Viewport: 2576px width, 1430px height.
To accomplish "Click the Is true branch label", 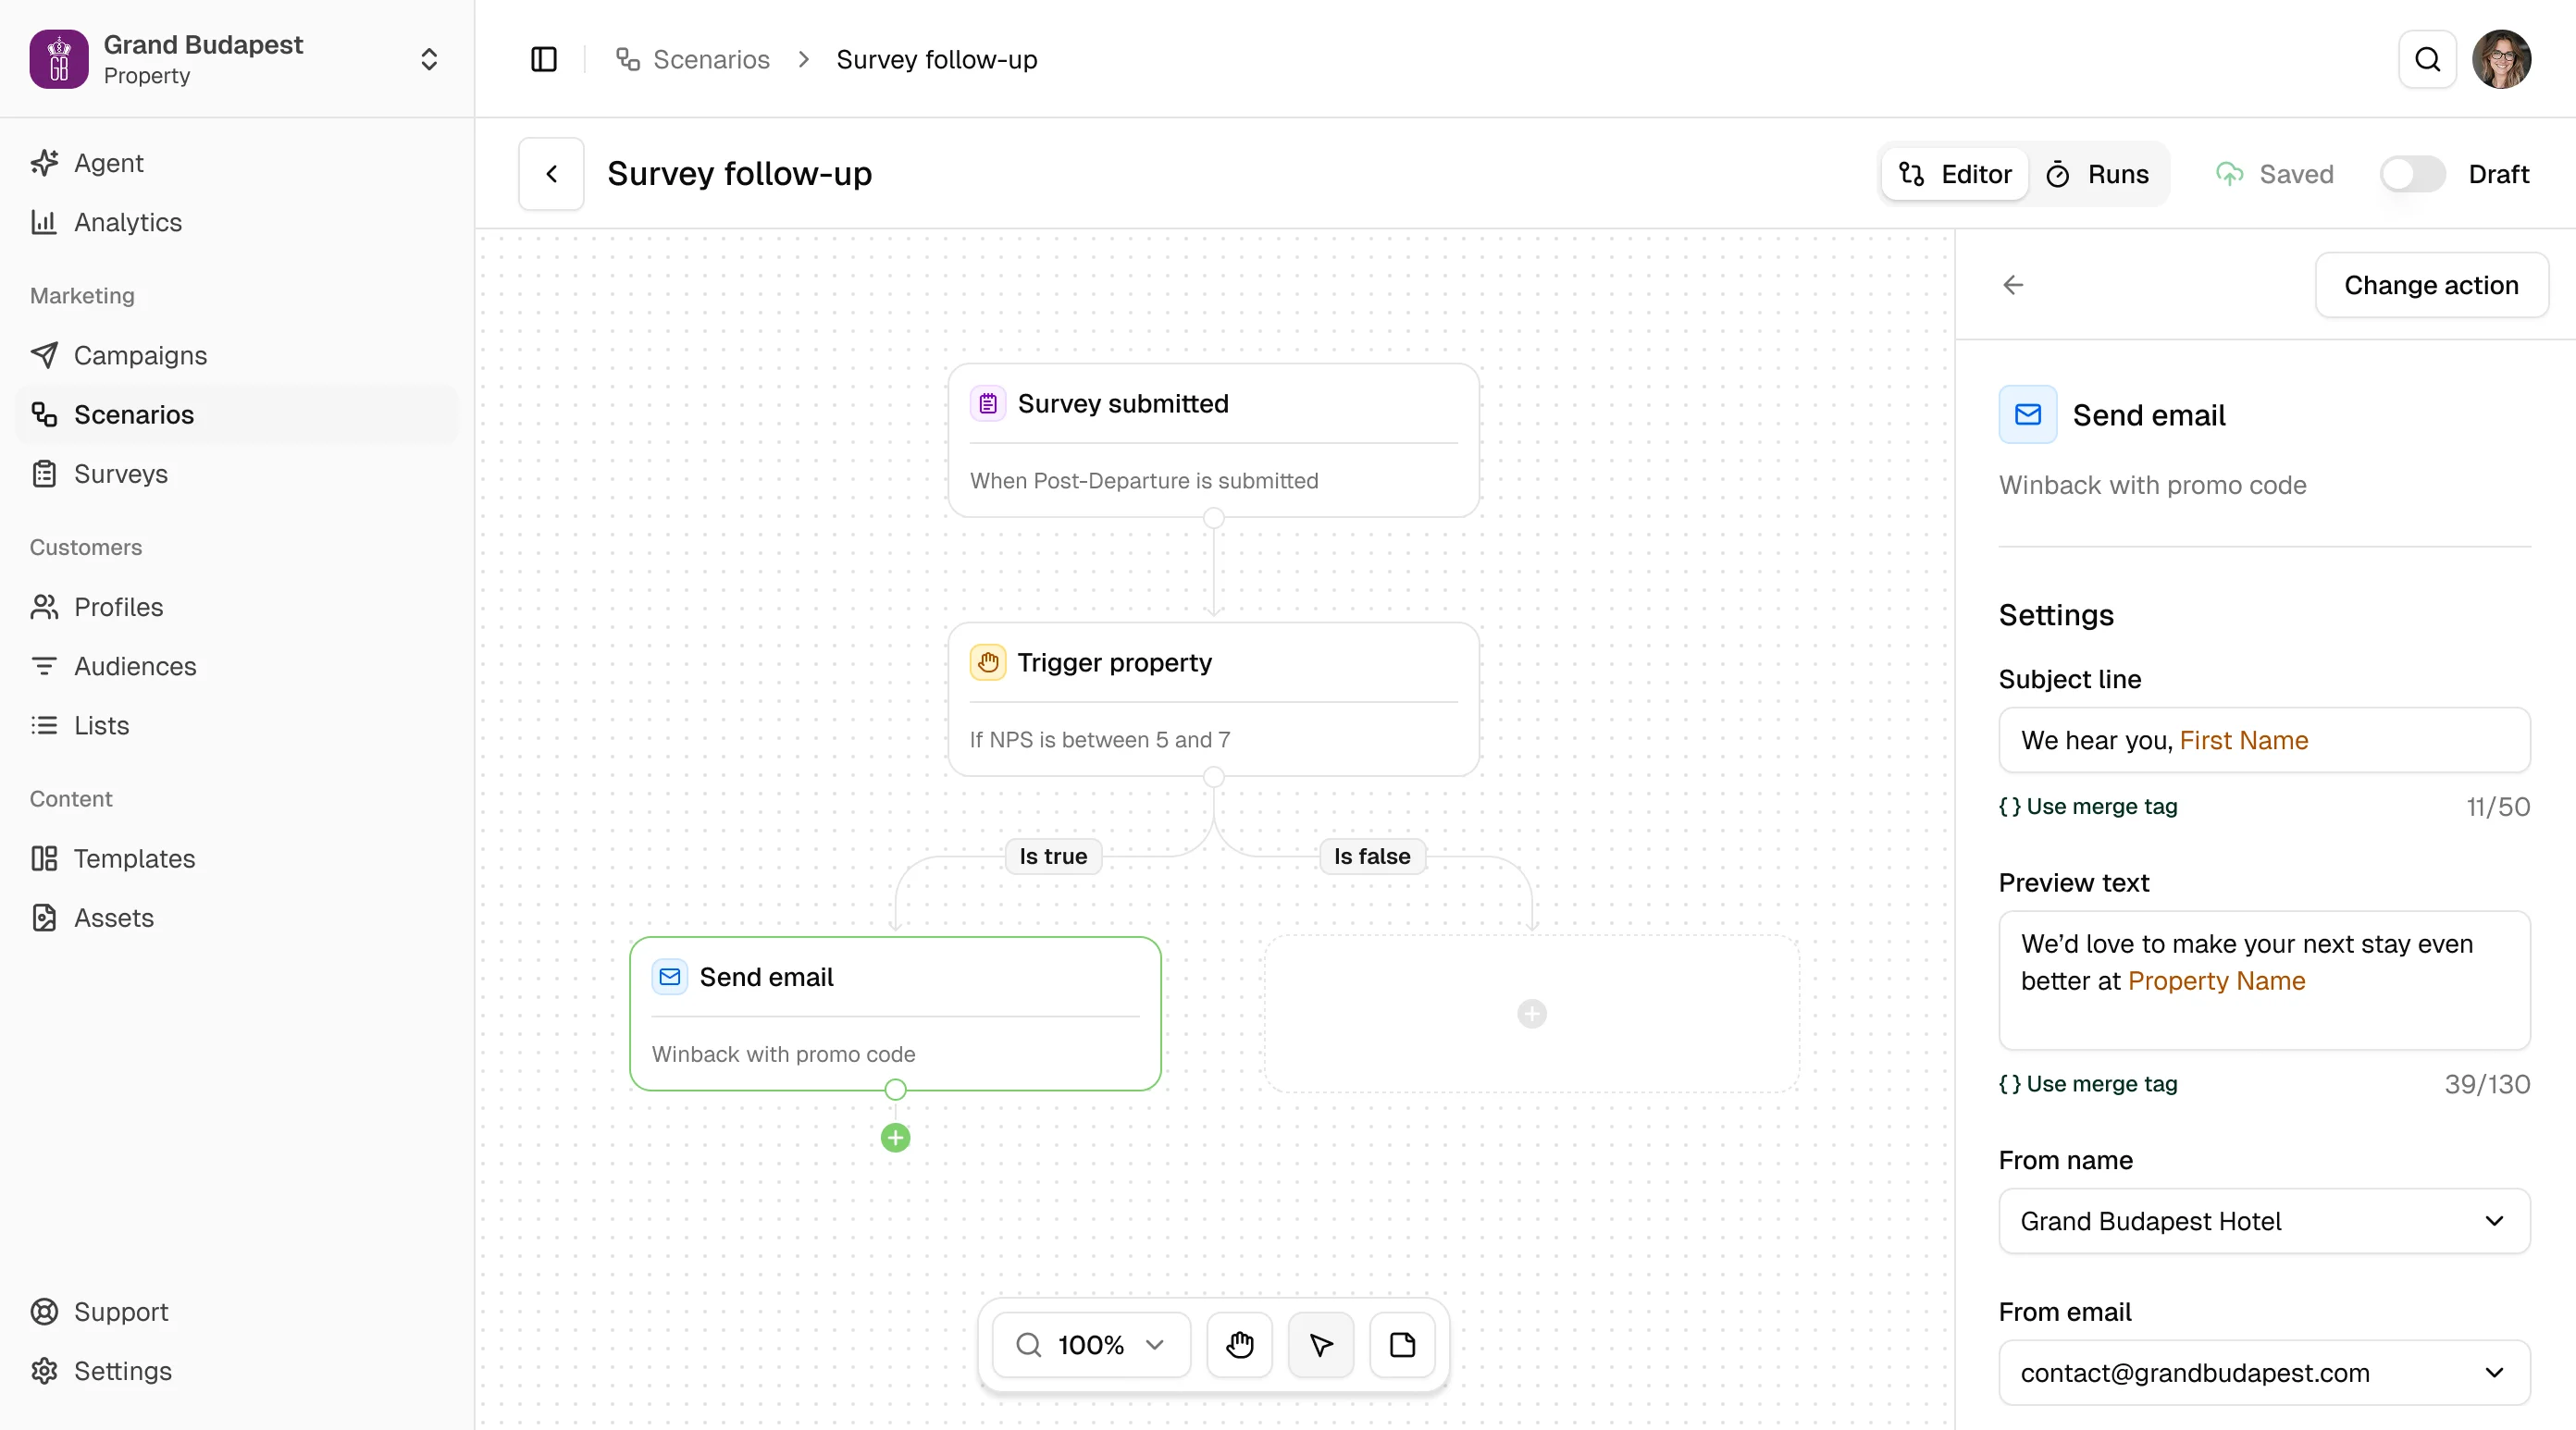I will [1053, 856].
